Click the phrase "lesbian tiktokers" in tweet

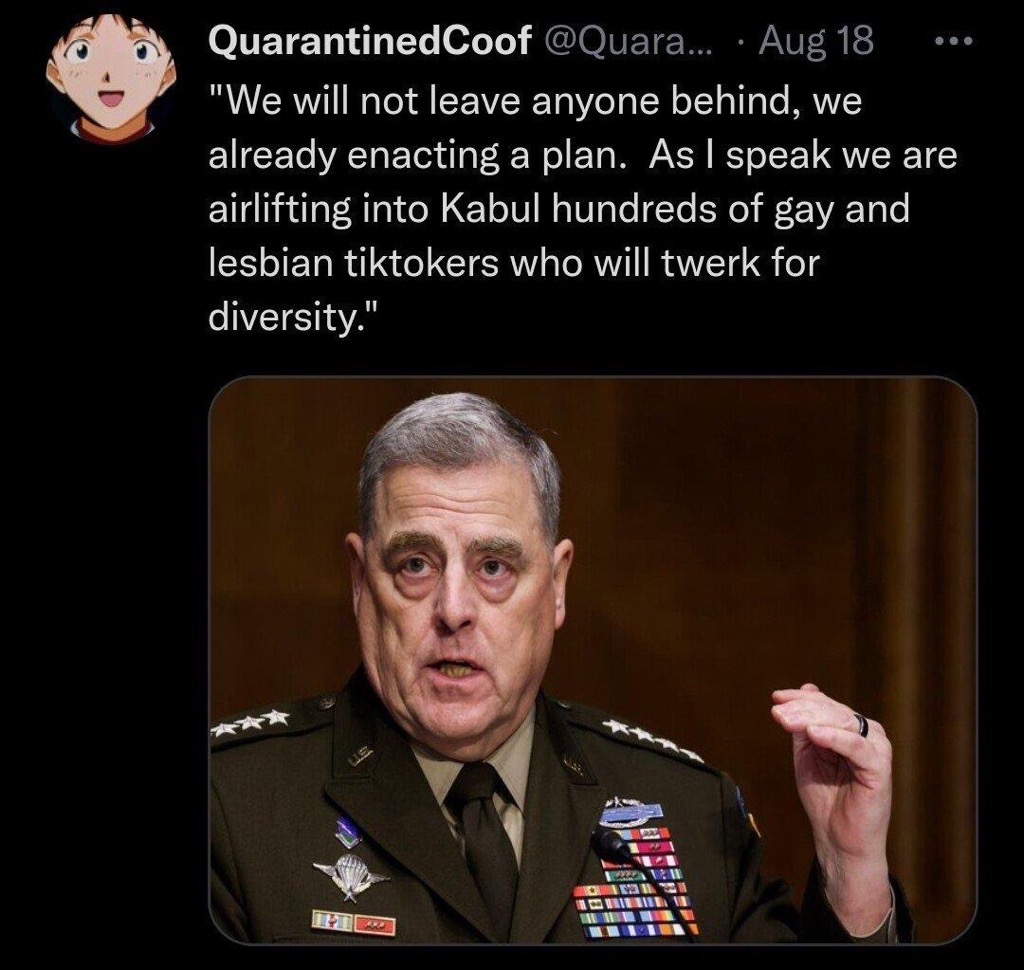click(x=353, y=262)
